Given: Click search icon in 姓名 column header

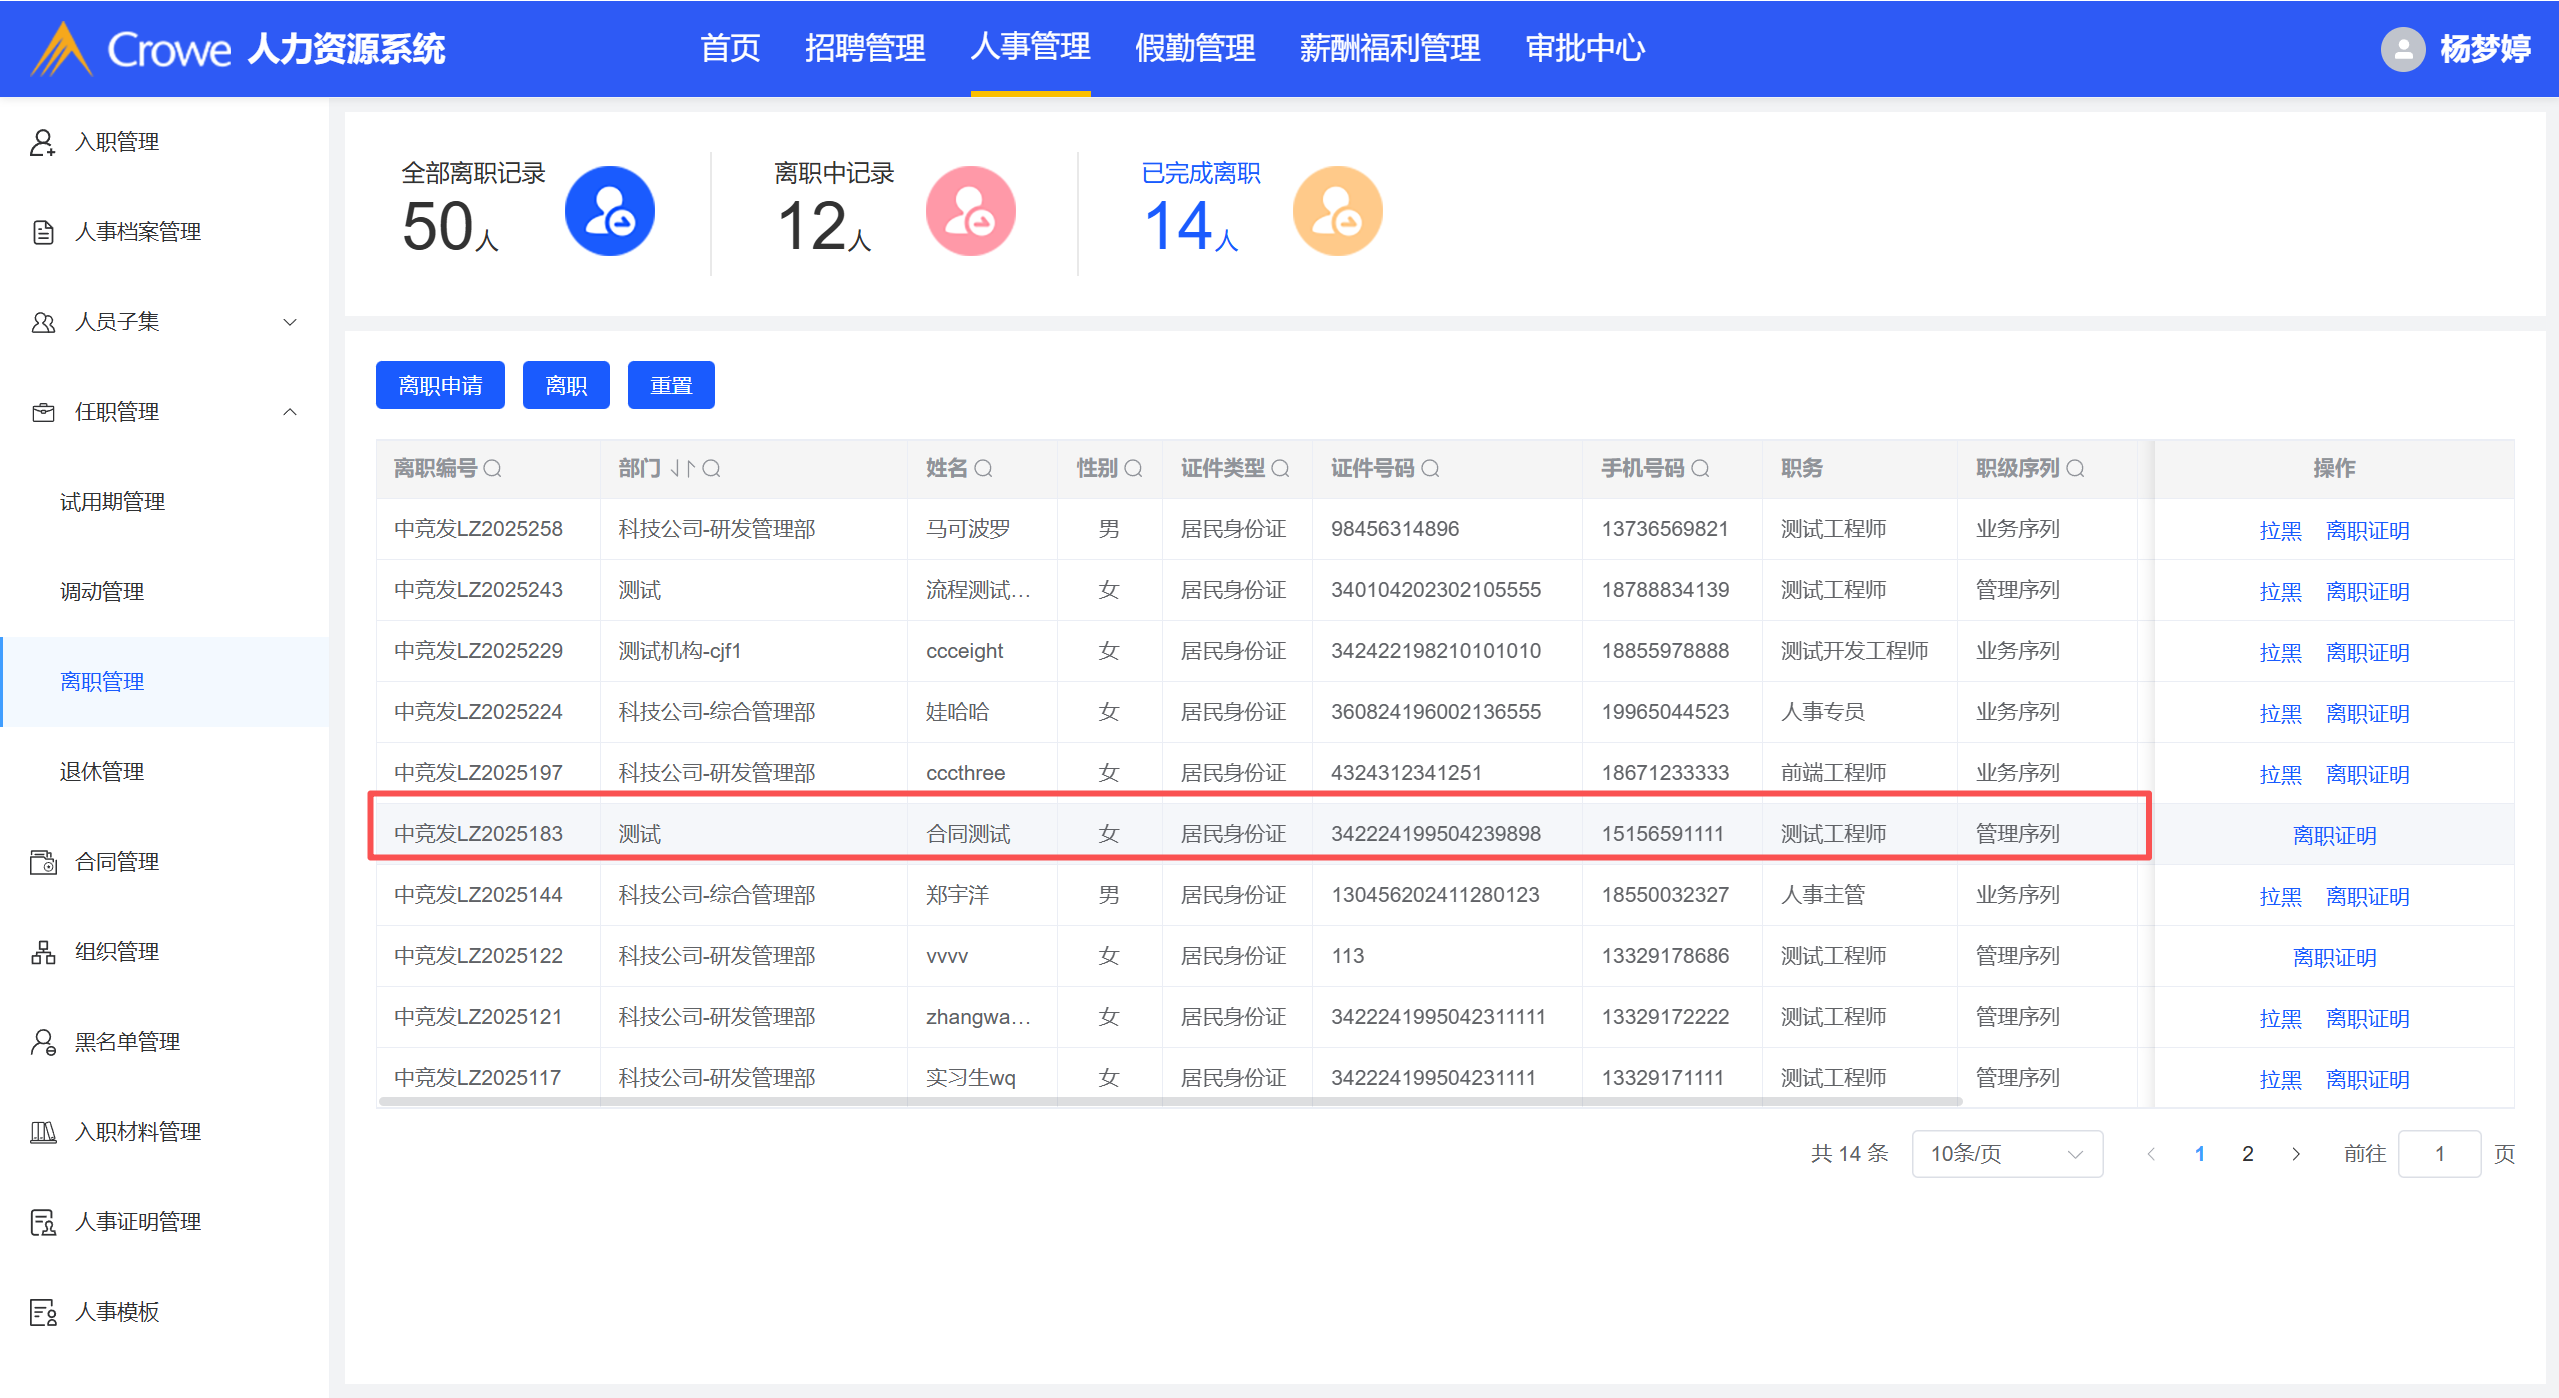Looking at the screenshot, I should (983, 468).
